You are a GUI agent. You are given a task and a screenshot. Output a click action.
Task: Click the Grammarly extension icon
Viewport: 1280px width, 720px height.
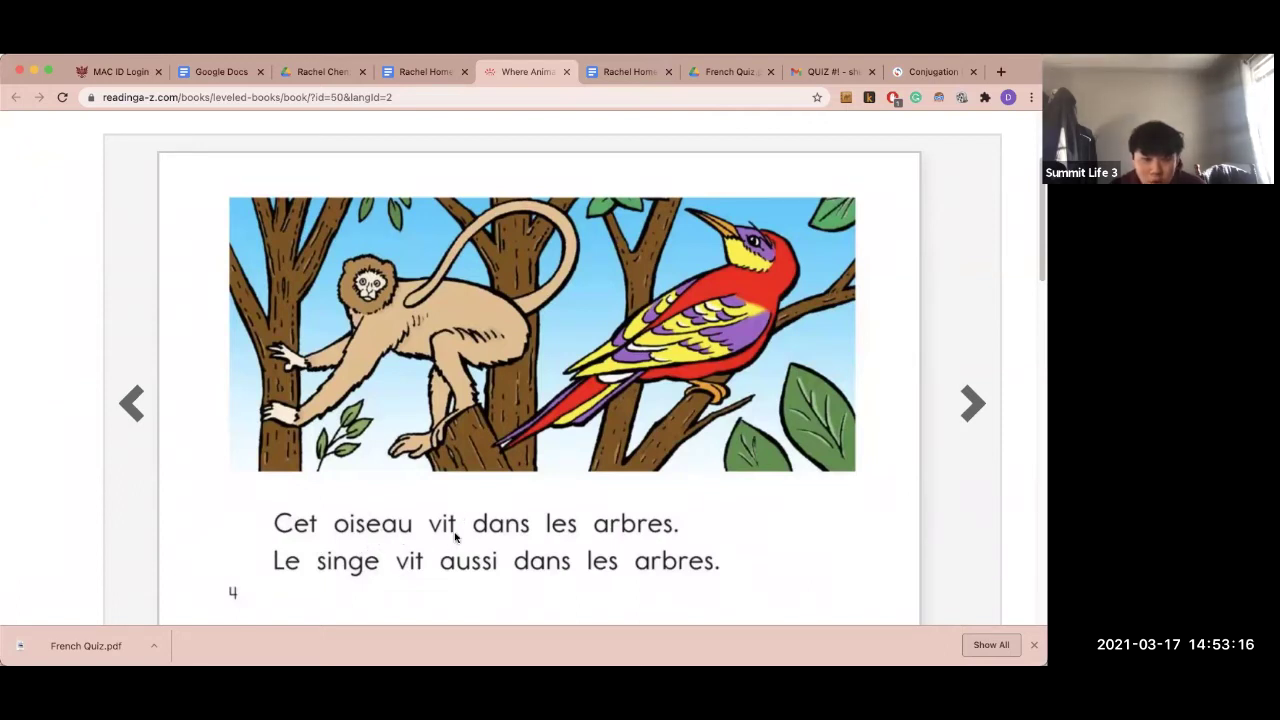915,97
